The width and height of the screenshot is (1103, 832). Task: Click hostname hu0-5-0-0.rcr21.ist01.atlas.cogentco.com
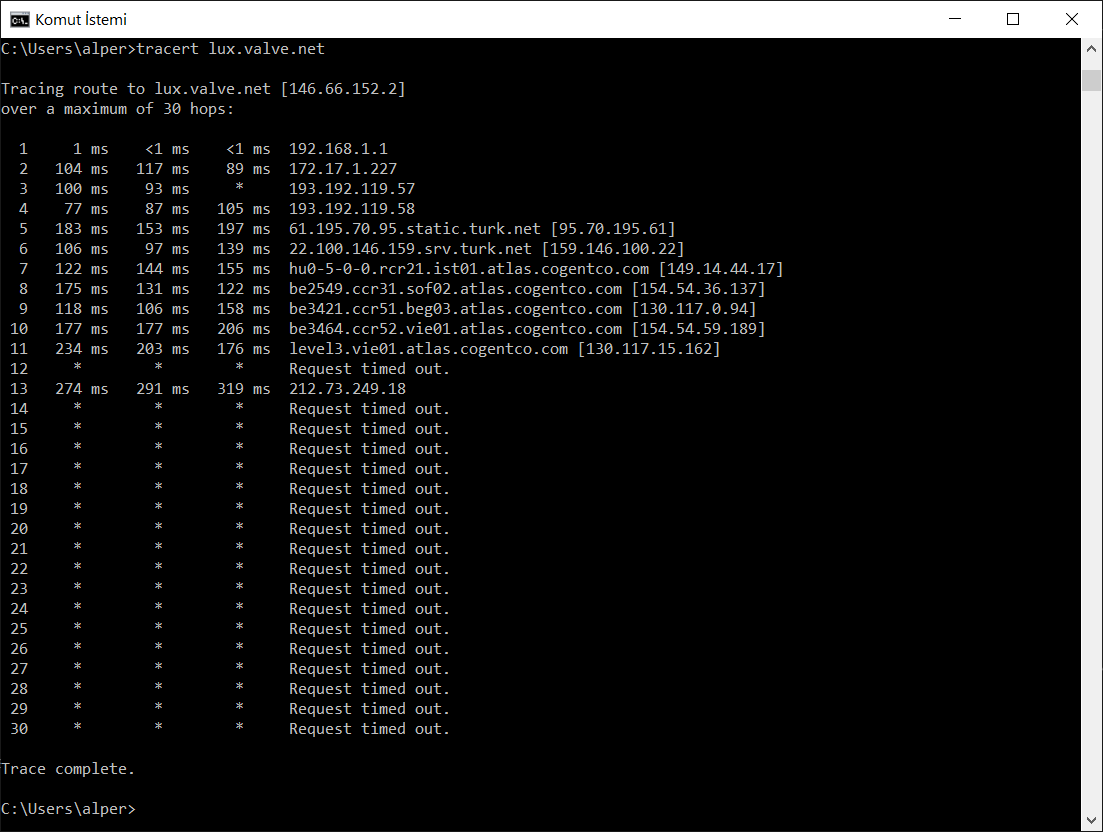click(x=469, y=269)
